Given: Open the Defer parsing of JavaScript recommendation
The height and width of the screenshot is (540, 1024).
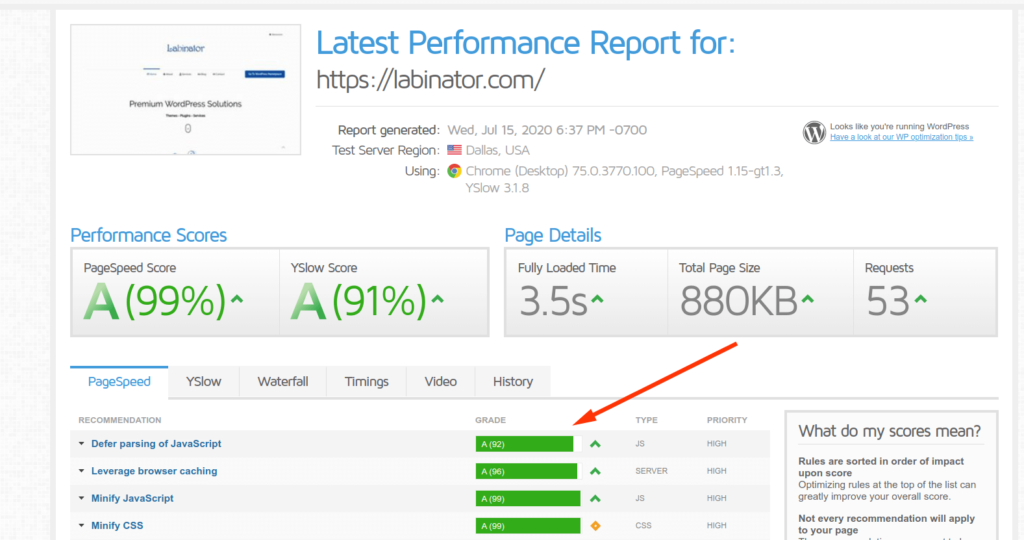Looking at the screenshot, I should pyautogui.click(x=156, y=443).
